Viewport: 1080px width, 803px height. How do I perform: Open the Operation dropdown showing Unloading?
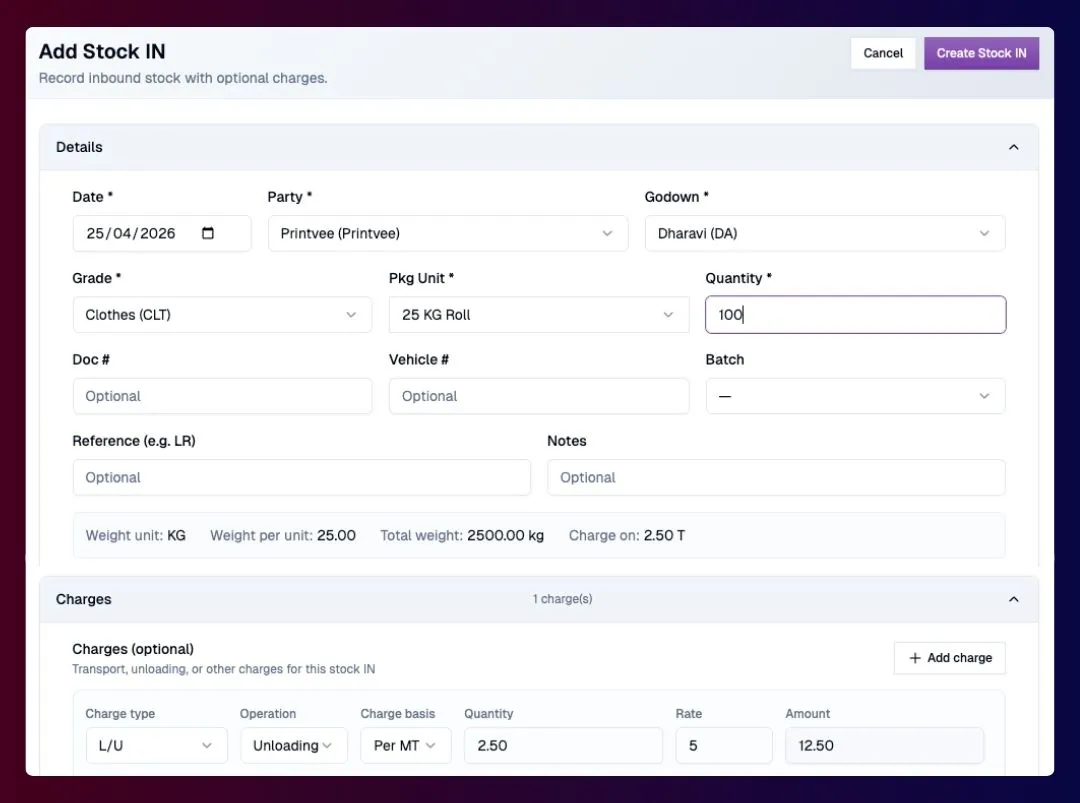tap(293, 745)
